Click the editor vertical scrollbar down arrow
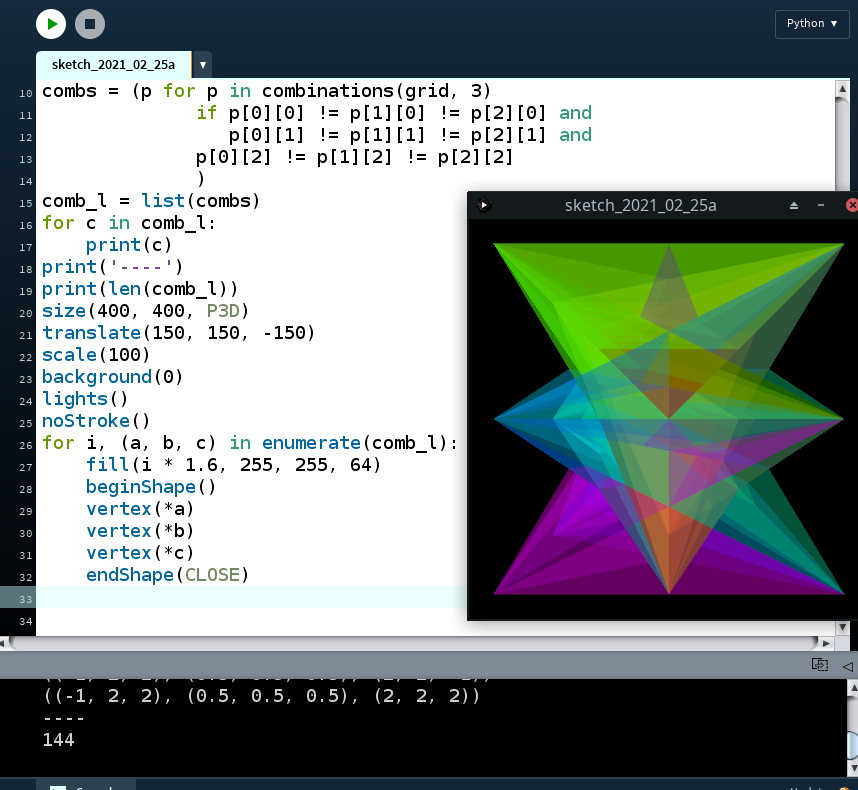 click(x=842, y=627)
